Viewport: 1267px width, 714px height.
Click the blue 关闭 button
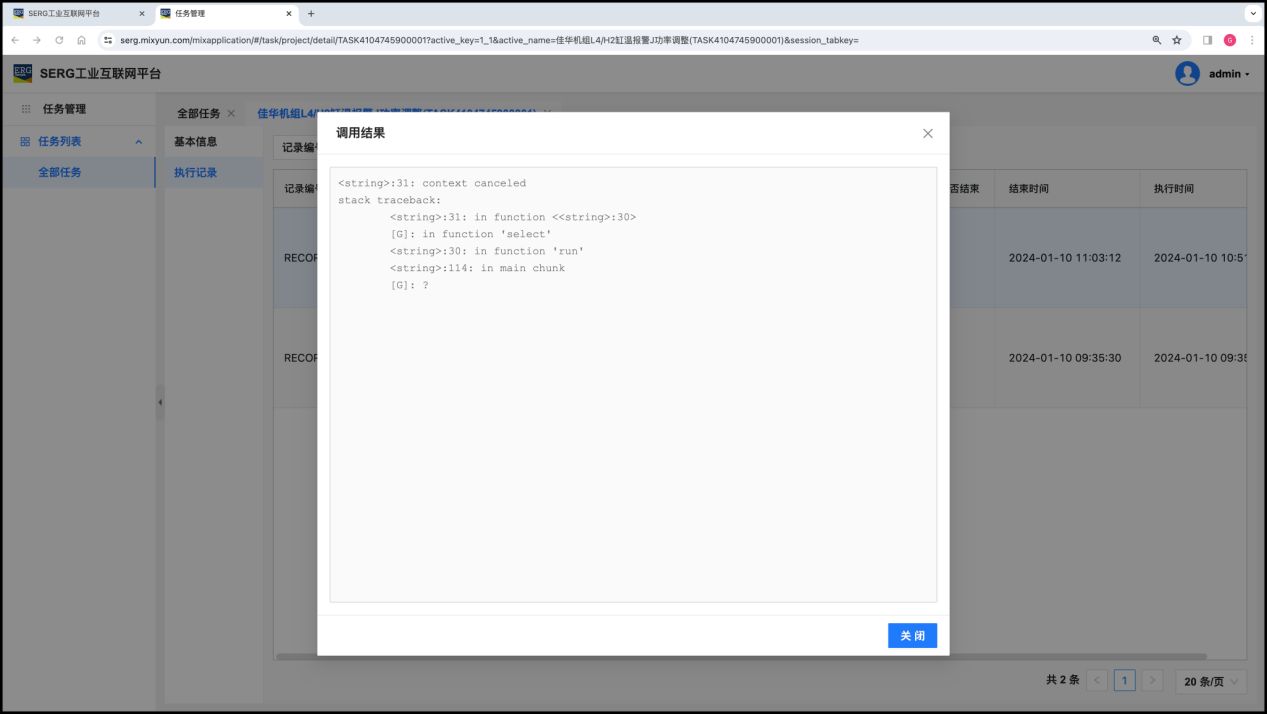(912, 636)
